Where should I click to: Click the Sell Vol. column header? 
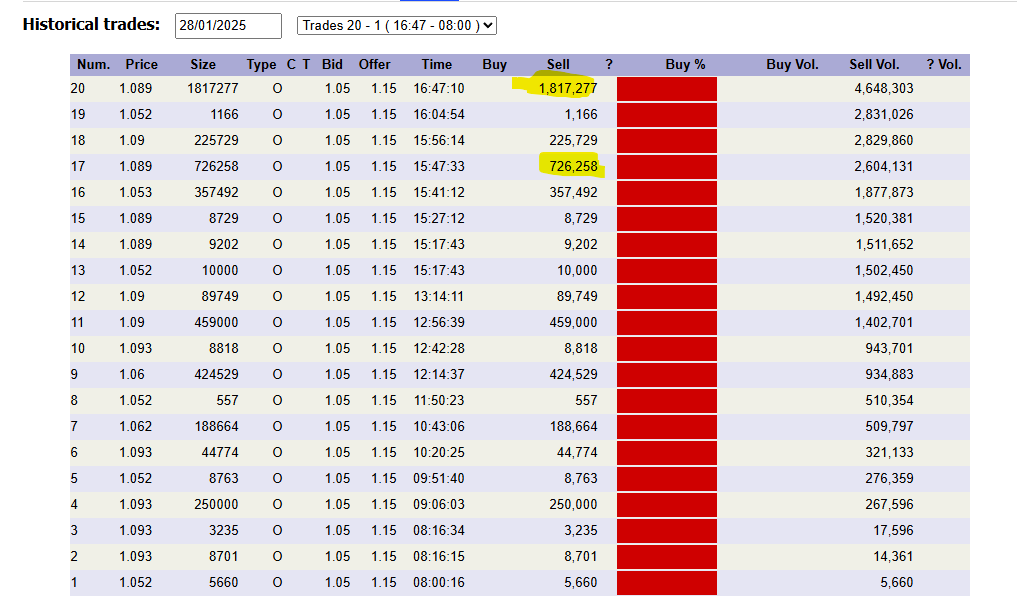[874, 64]
